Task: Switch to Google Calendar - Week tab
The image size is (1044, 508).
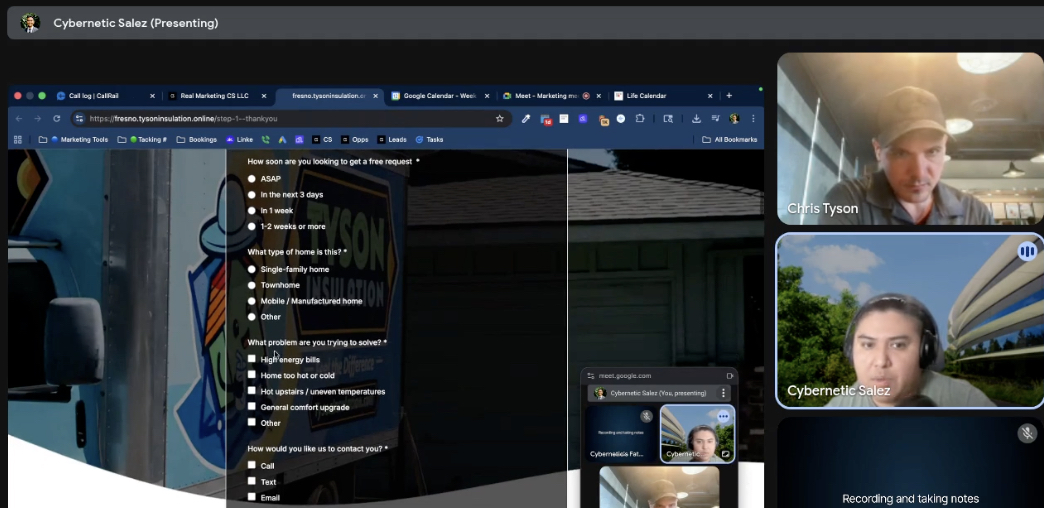Action: point(440,96)
